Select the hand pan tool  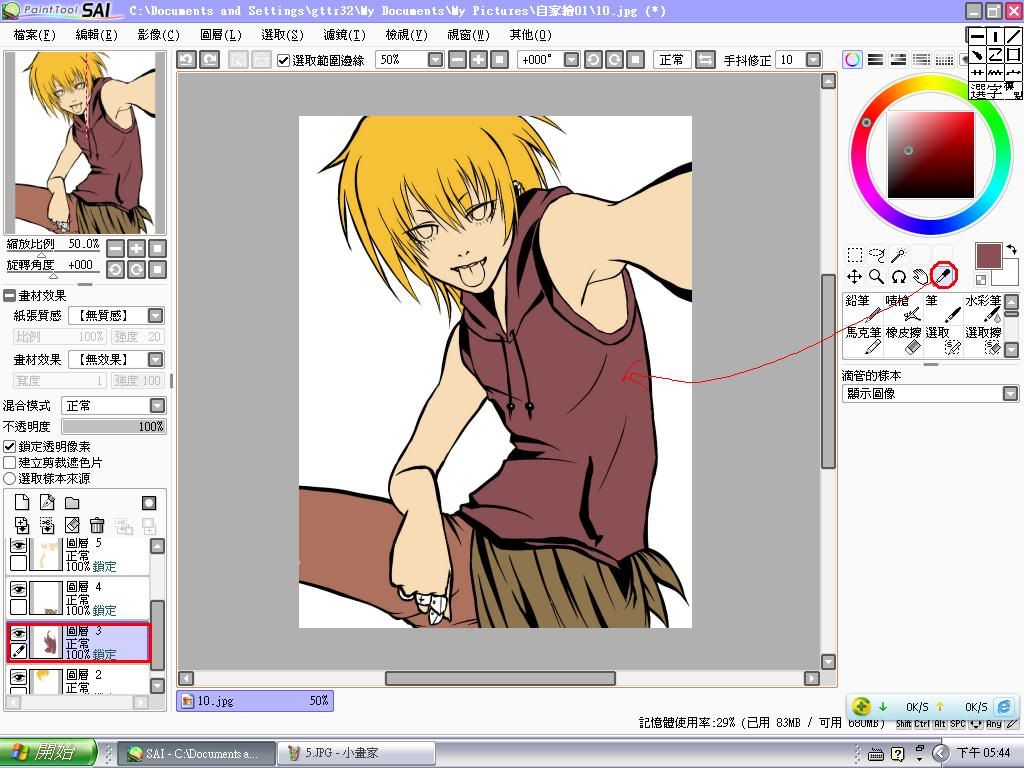pos(920,276)
